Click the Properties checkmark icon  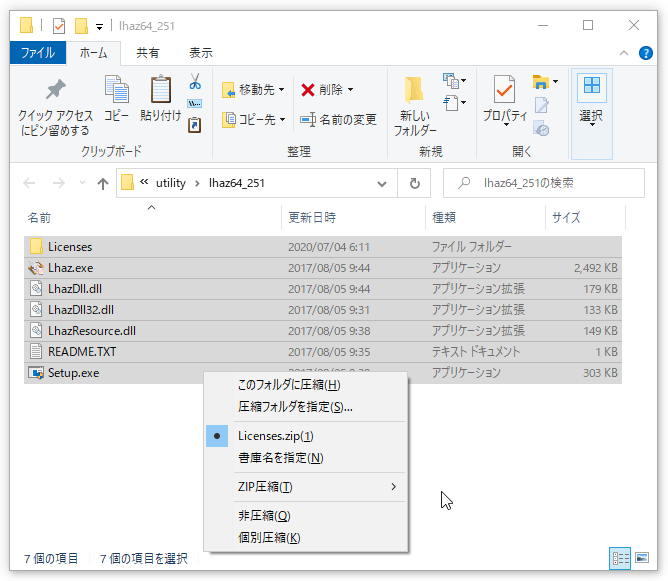coord(504,89)
